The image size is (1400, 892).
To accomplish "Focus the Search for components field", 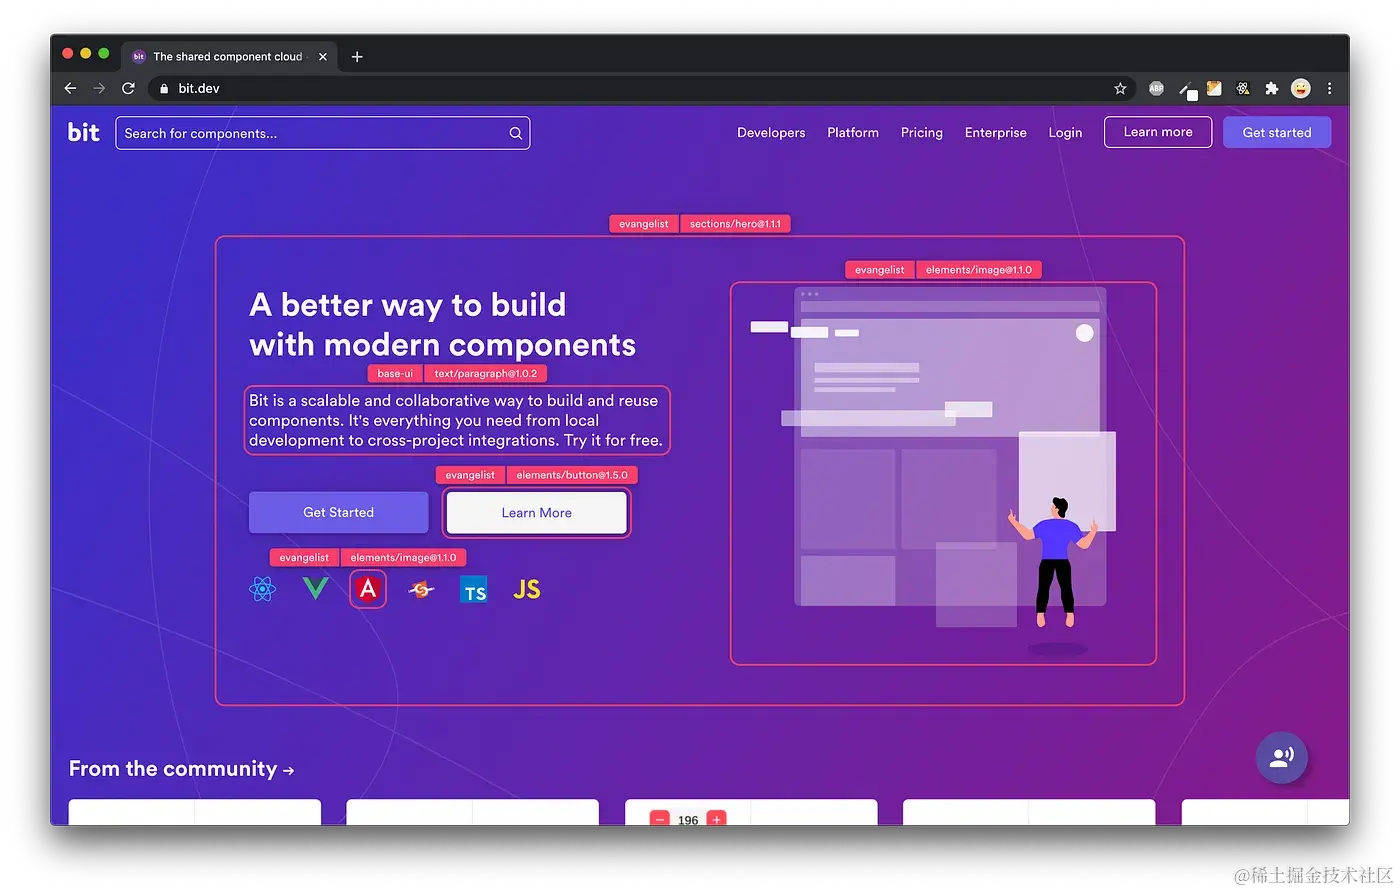I will 322,133.
